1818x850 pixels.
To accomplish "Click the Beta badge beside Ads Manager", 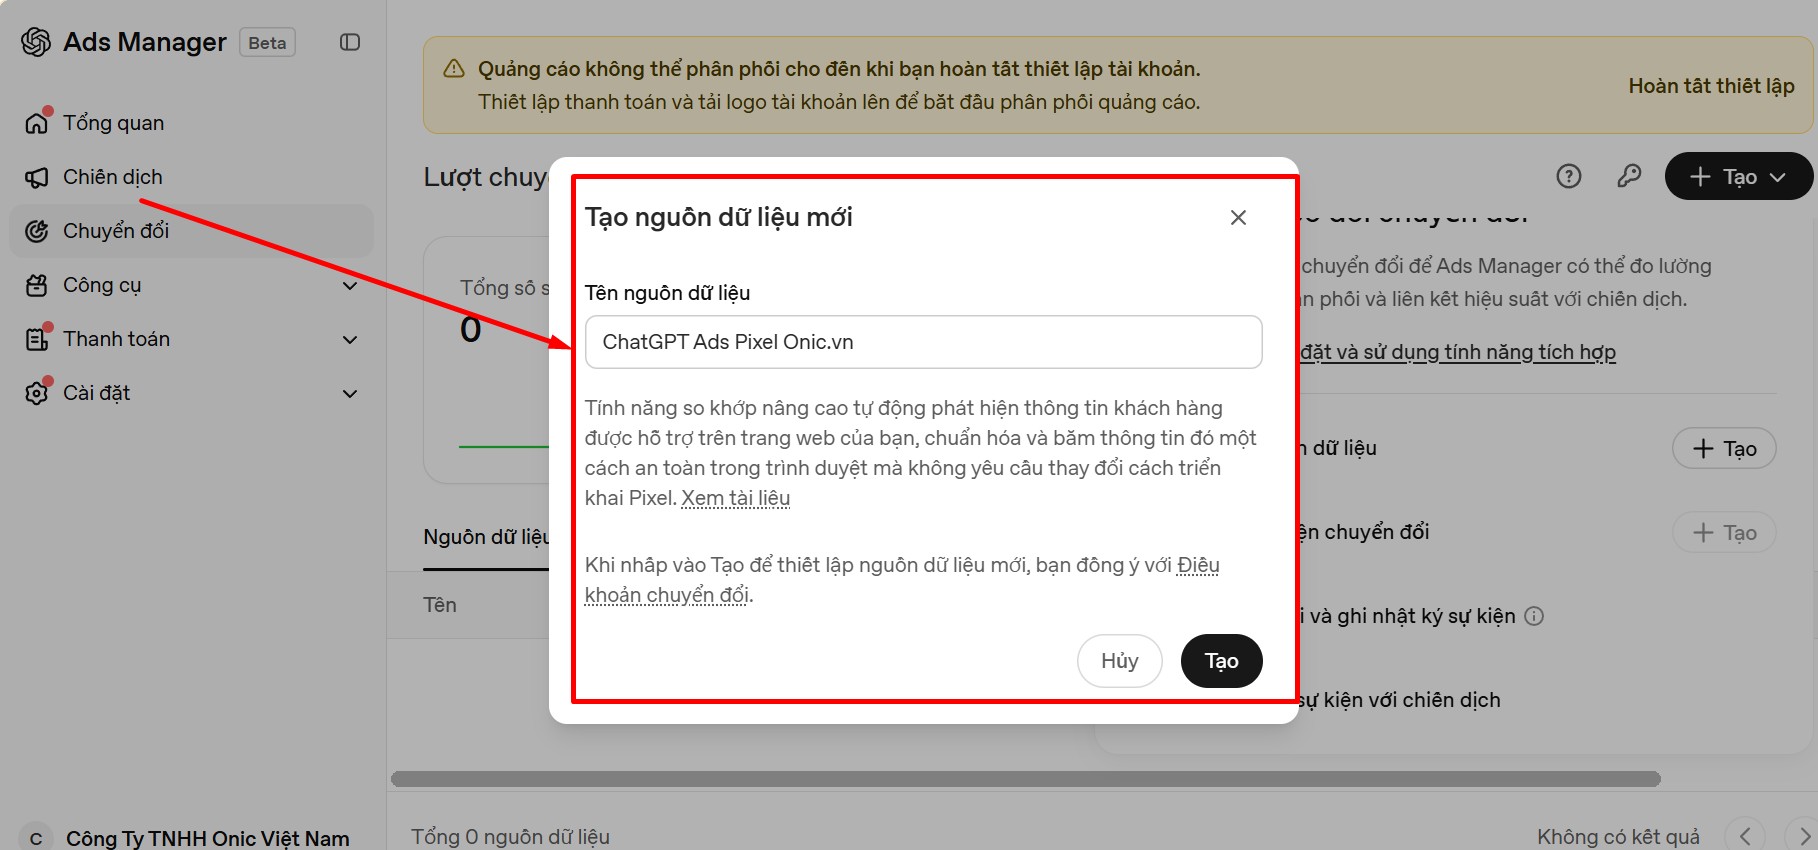I will [x=267, y=43].
